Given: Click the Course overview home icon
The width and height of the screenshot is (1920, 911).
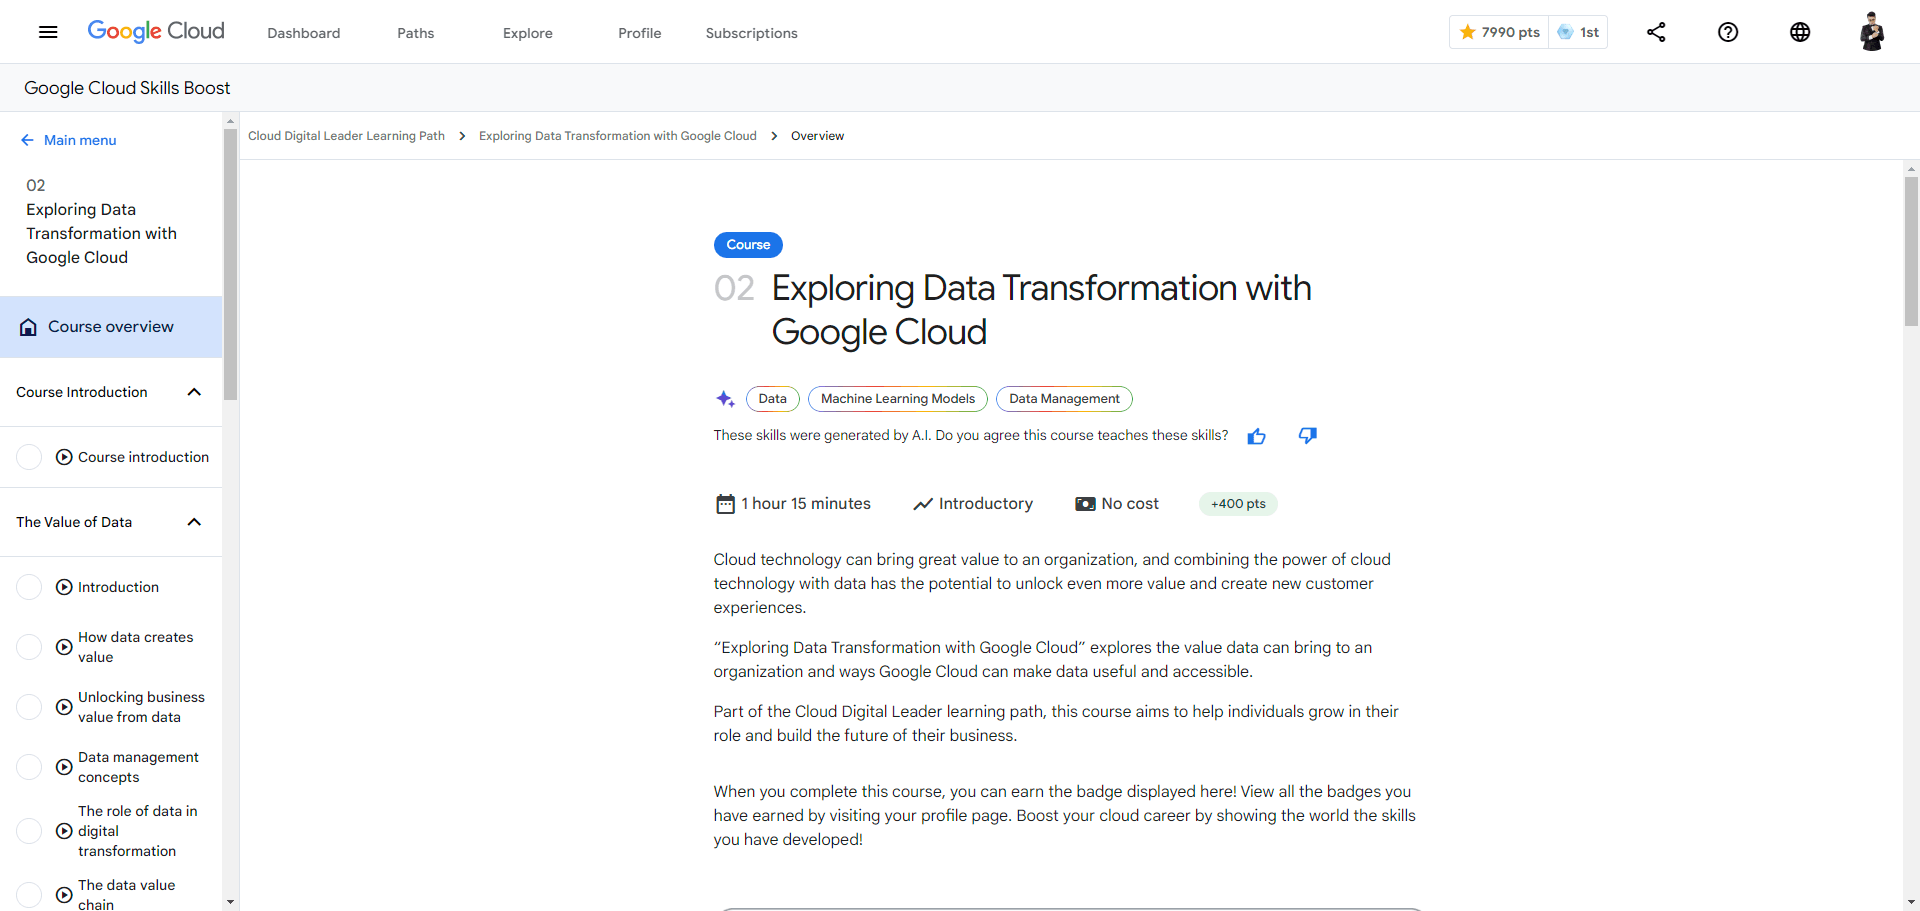Looking at the screenshot, I should point(29,327).
